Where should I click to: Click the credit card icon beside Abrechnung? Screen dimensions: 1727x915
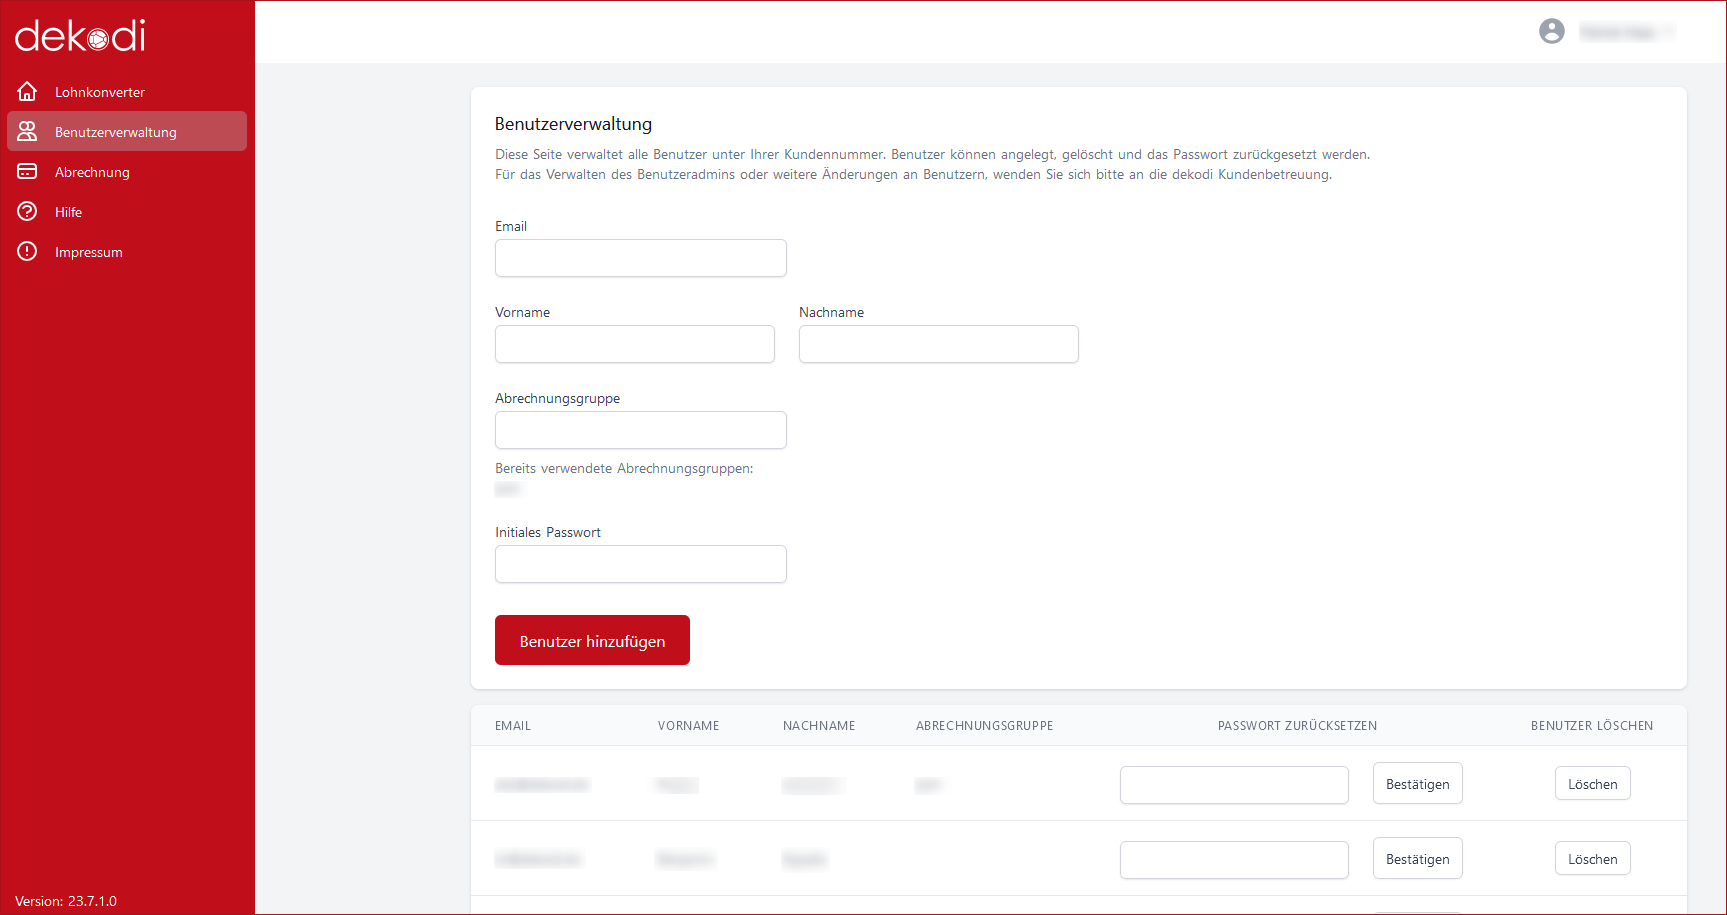[x=27, y=172]
